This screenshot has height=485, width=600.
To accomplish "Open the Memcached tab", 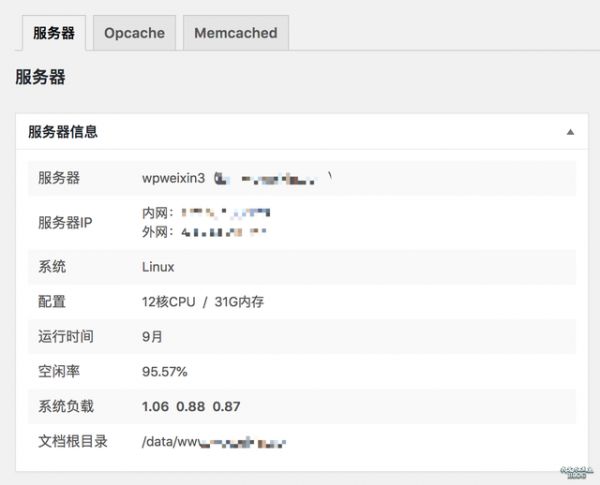I will pyautogui.click(x=235, y=33).
